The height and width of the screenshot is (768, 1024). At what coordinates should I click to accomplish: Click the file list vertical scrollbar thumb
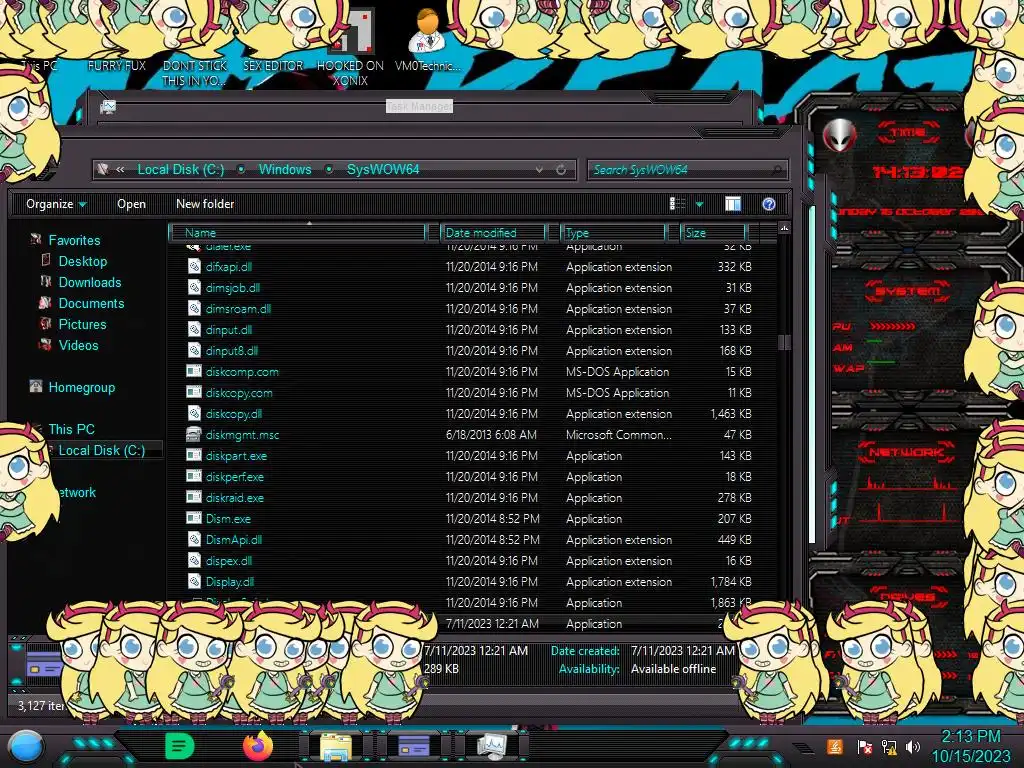pyautogui.click(x=784, y=342)
